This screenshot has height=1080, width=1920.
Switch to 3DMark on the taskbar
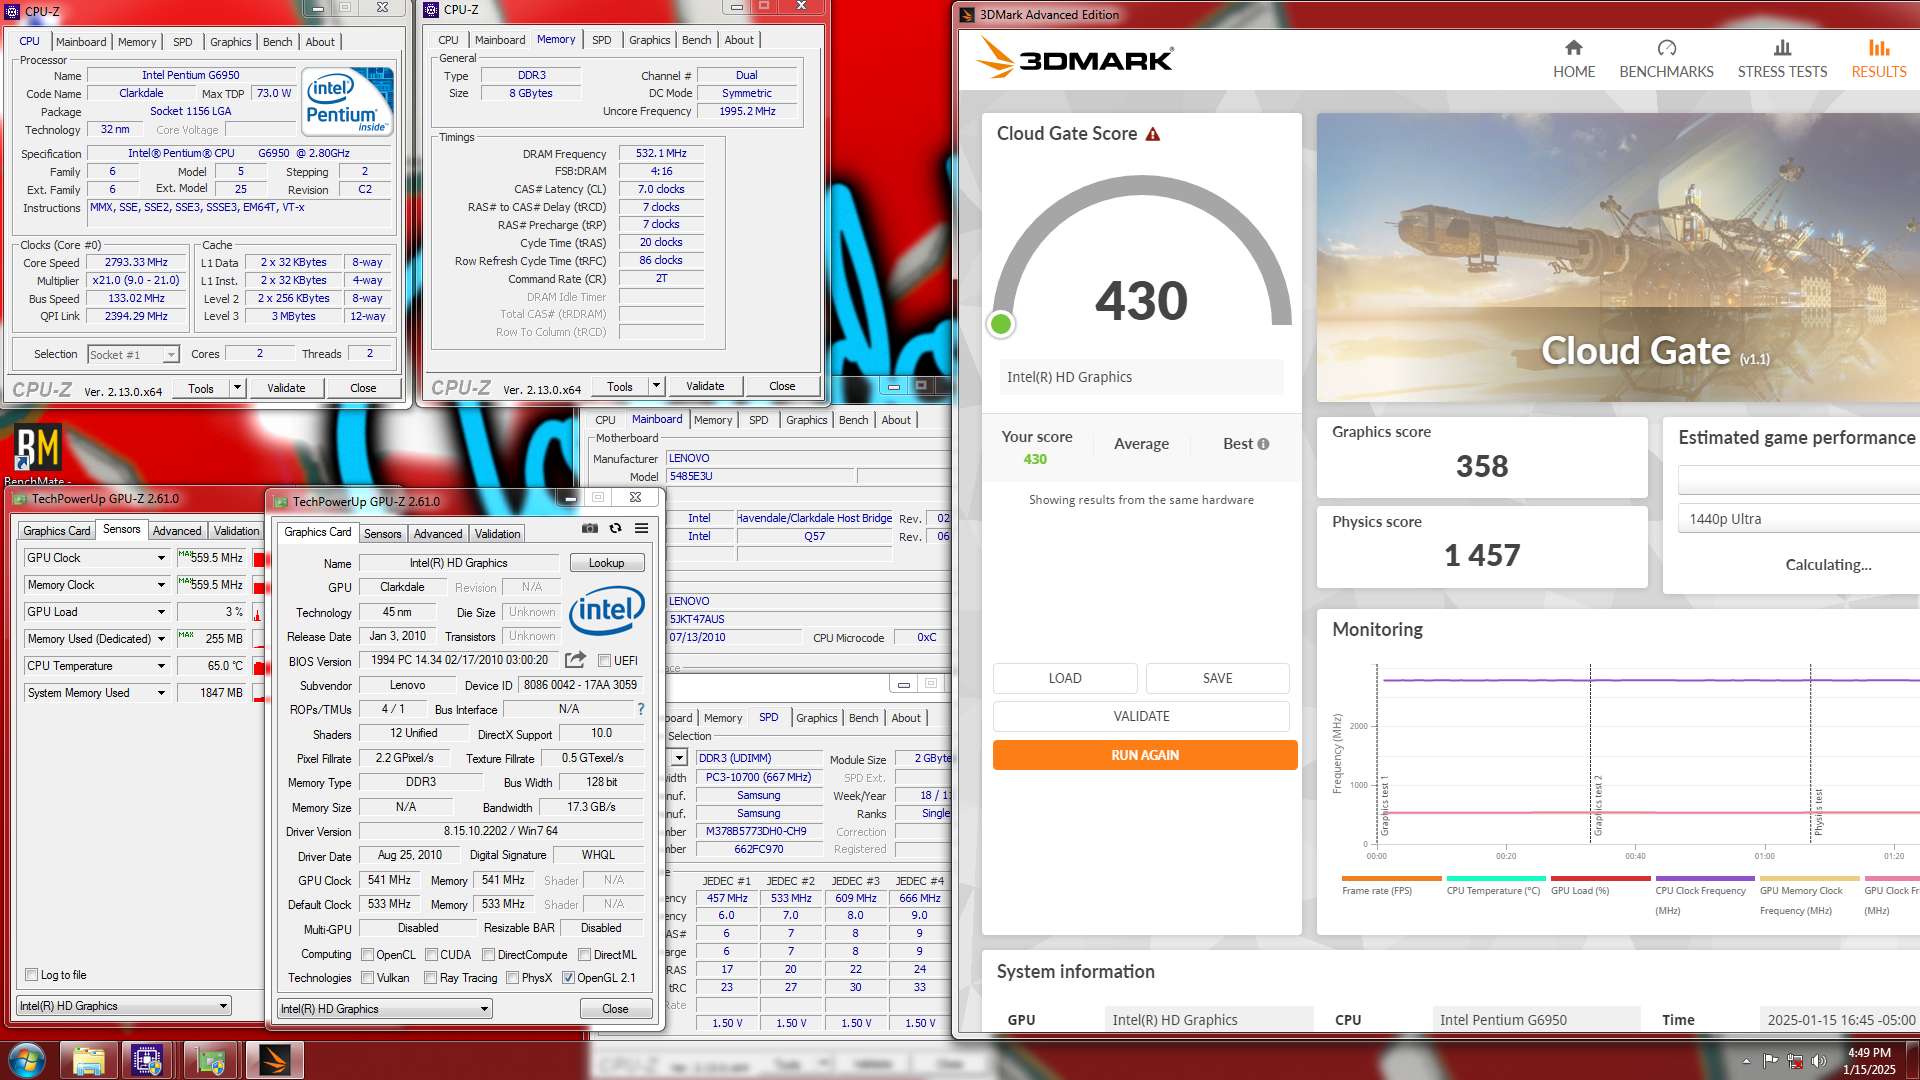pos(274,1060)
